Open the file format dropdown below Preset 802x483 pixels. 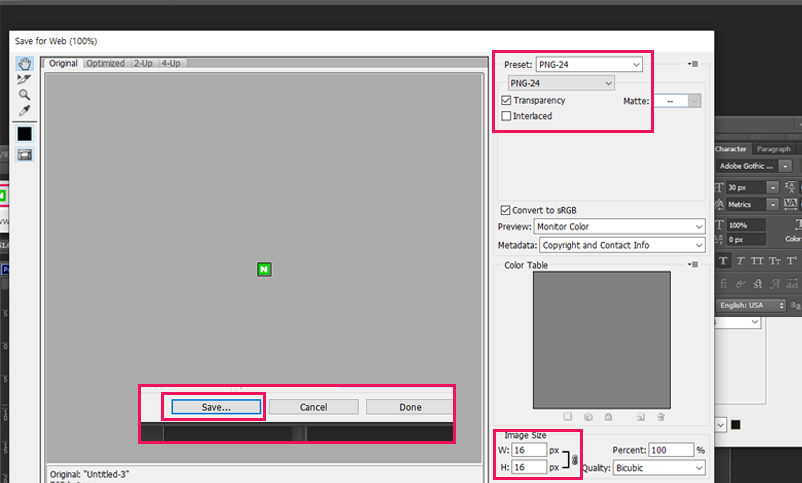(x=561, y=83)
